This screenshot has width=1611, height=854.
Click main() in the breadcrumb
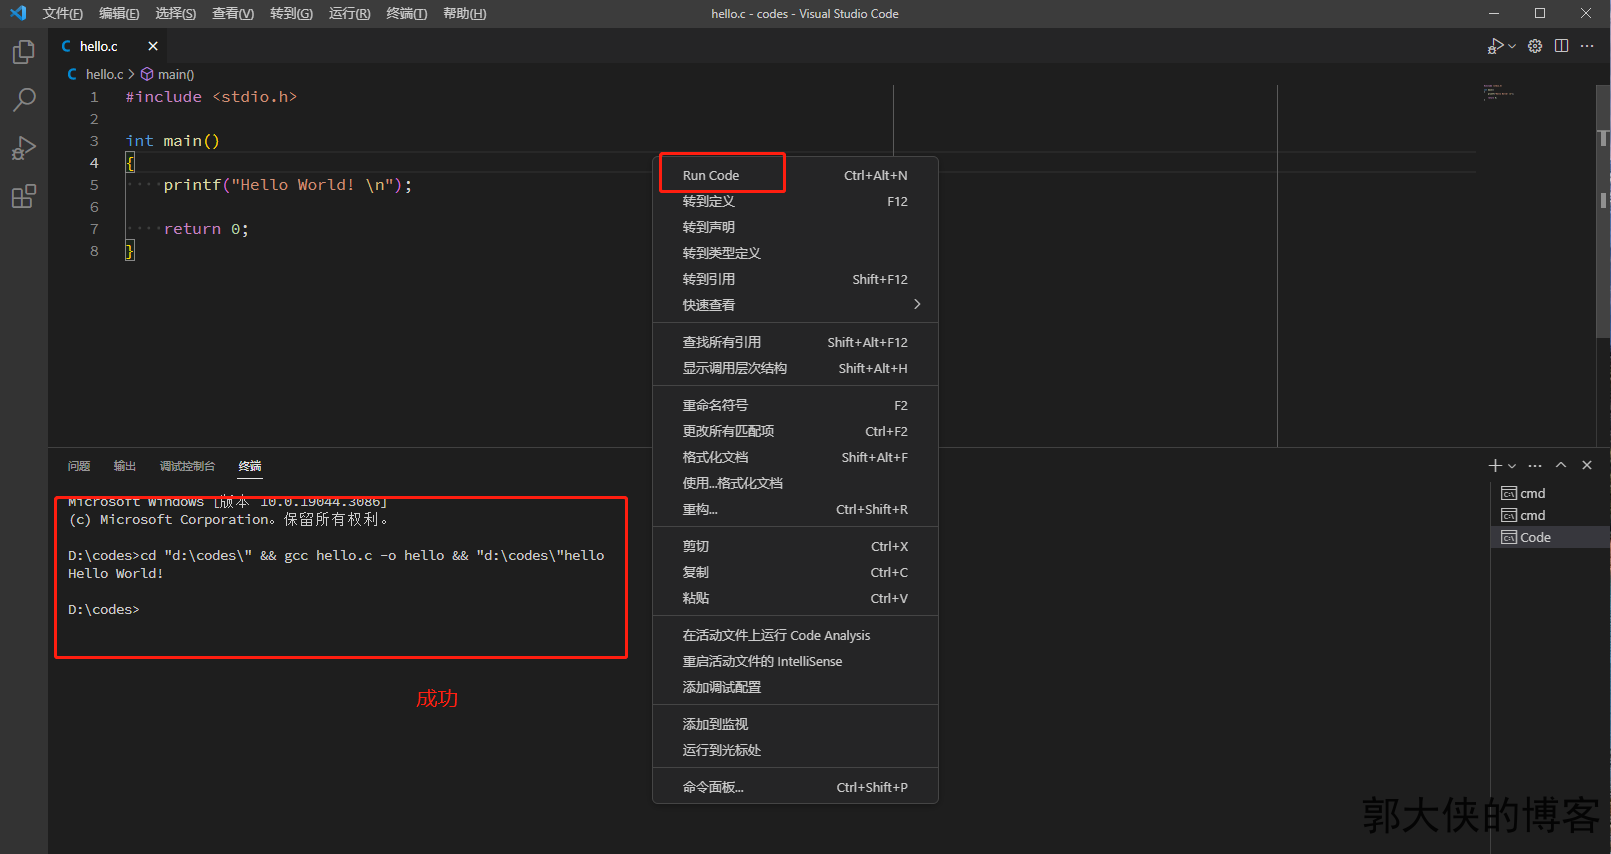[175, 74]
